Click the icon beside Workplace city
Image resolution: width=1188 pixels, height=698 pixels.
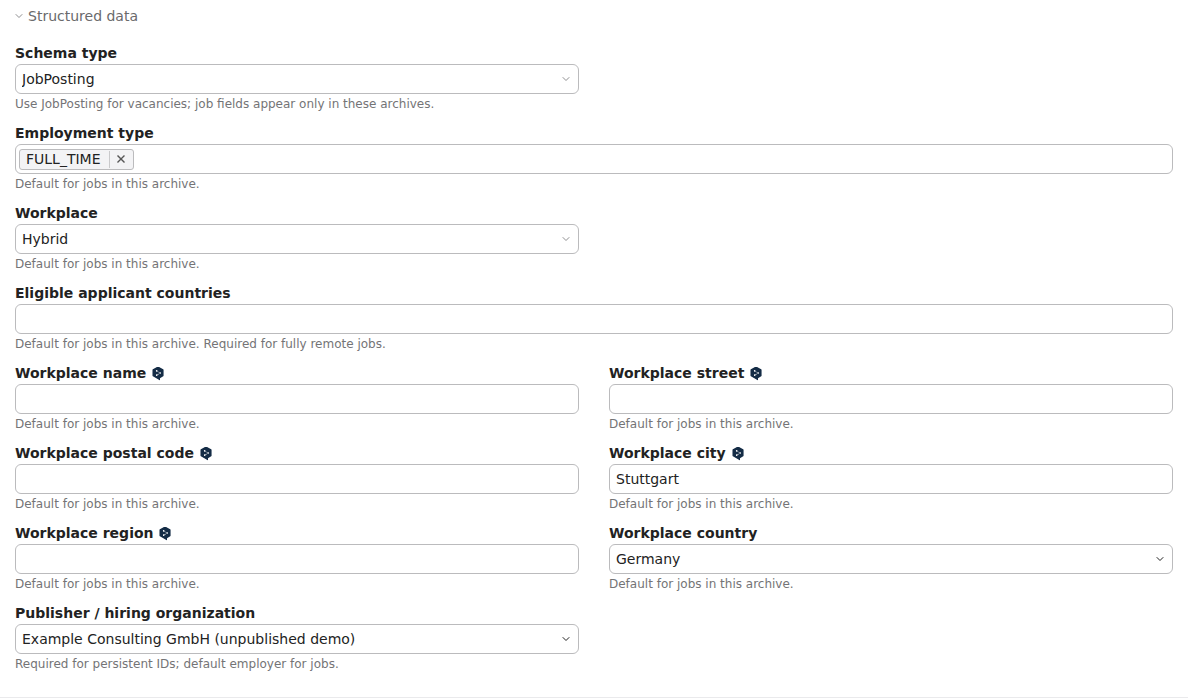coord(738,453)
